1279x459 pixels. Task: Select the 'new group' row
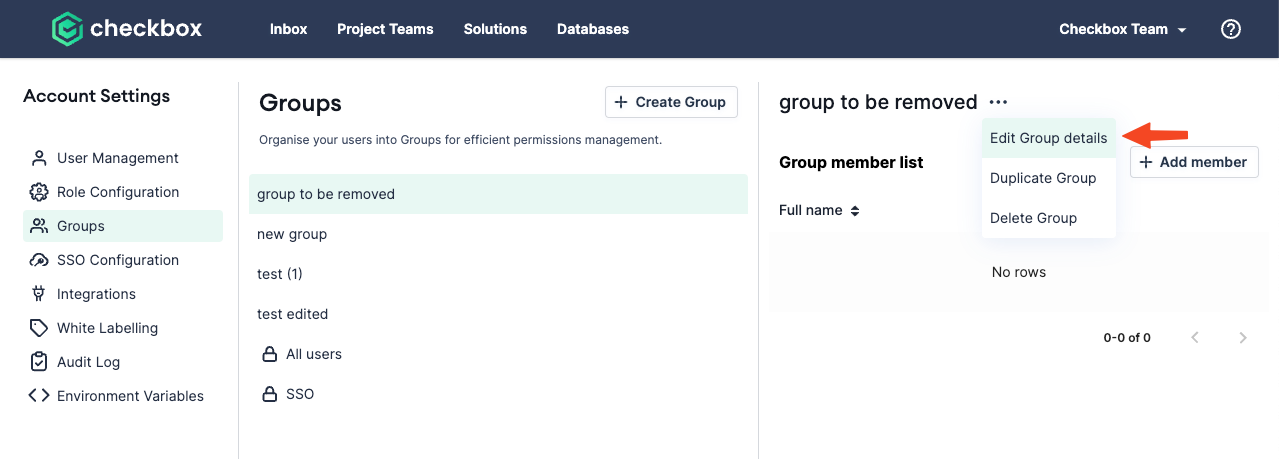click(x=498, y=234)
